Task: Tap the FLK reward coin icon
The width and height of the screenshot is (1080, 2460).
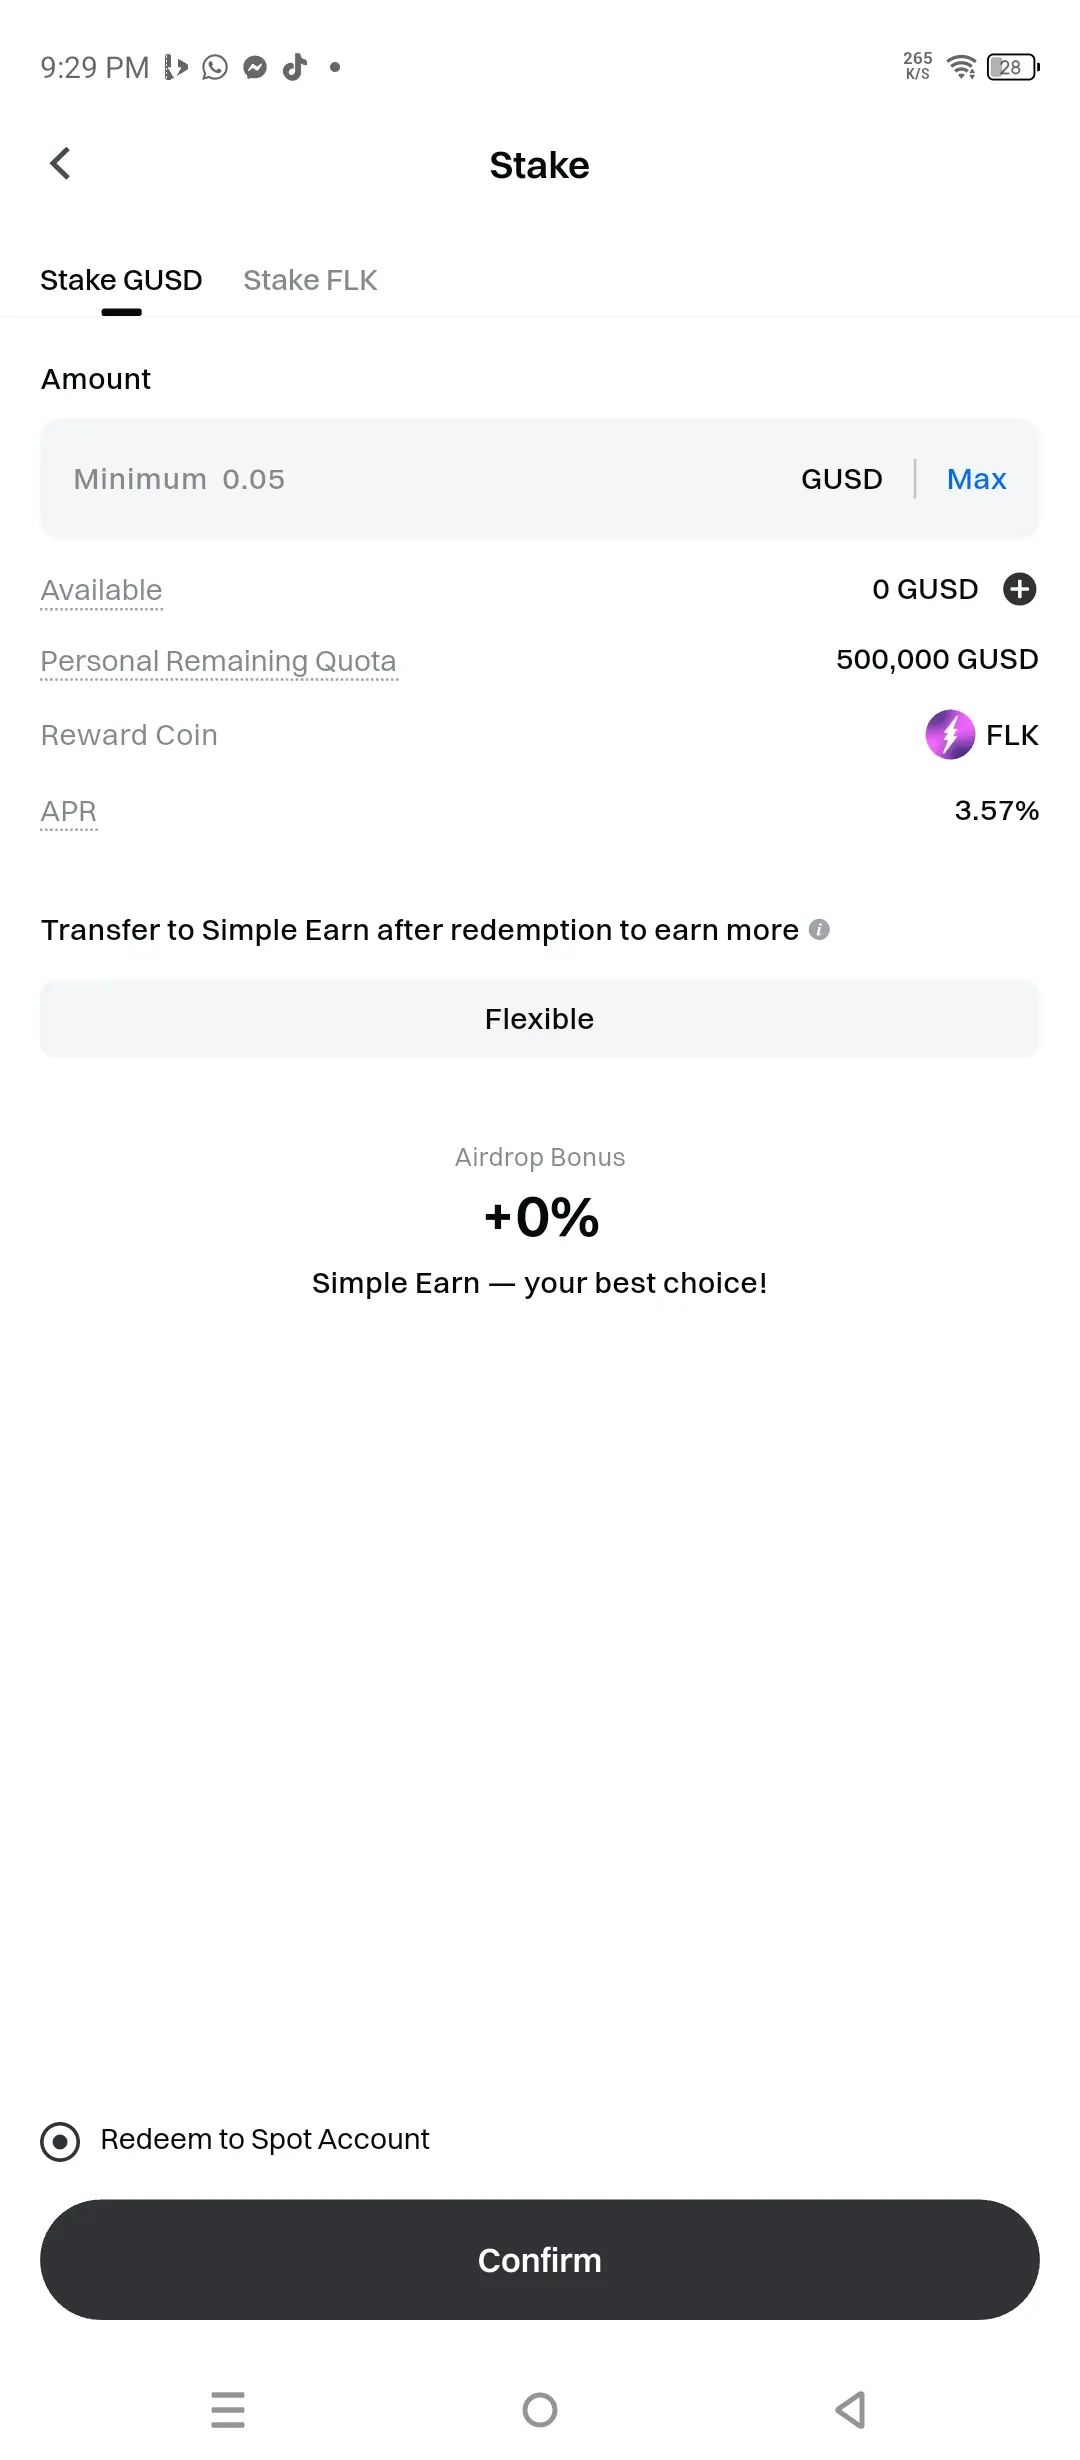Action: pos(950,735)
